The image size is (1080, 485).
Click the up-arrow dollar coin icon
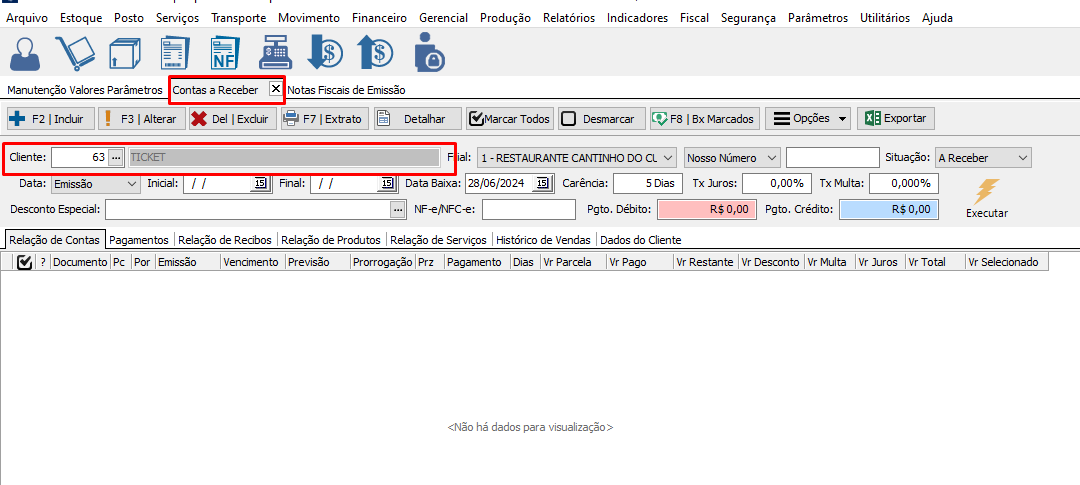pyautogui.click(x=377, y=54)
